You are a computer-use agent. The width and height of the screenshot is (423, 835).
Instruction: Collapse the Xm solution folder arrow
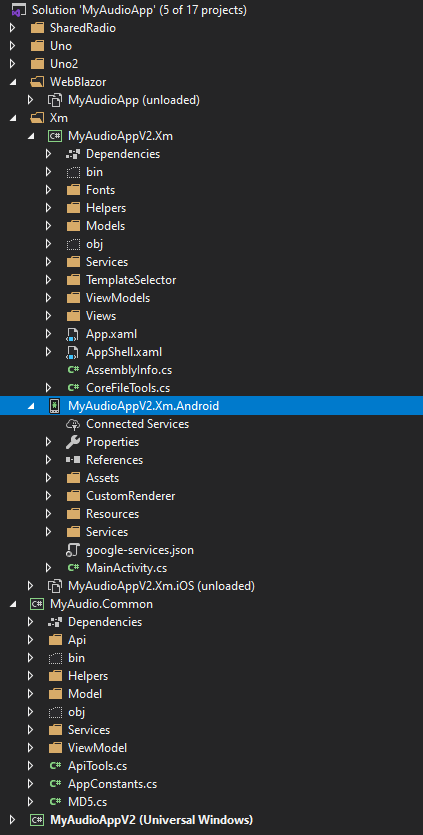13,118
